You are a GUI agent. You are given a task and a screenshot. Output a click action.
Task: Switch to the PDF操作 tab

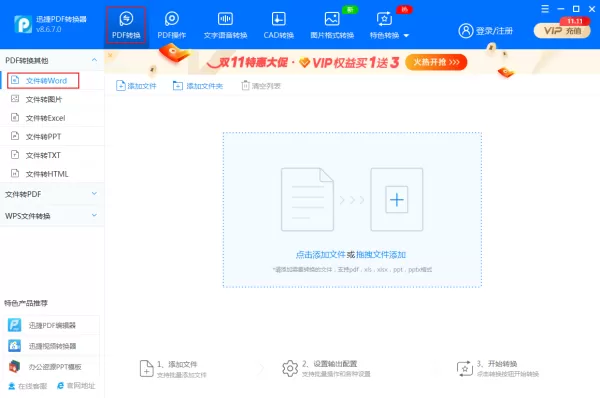click(x=171, y=25)
